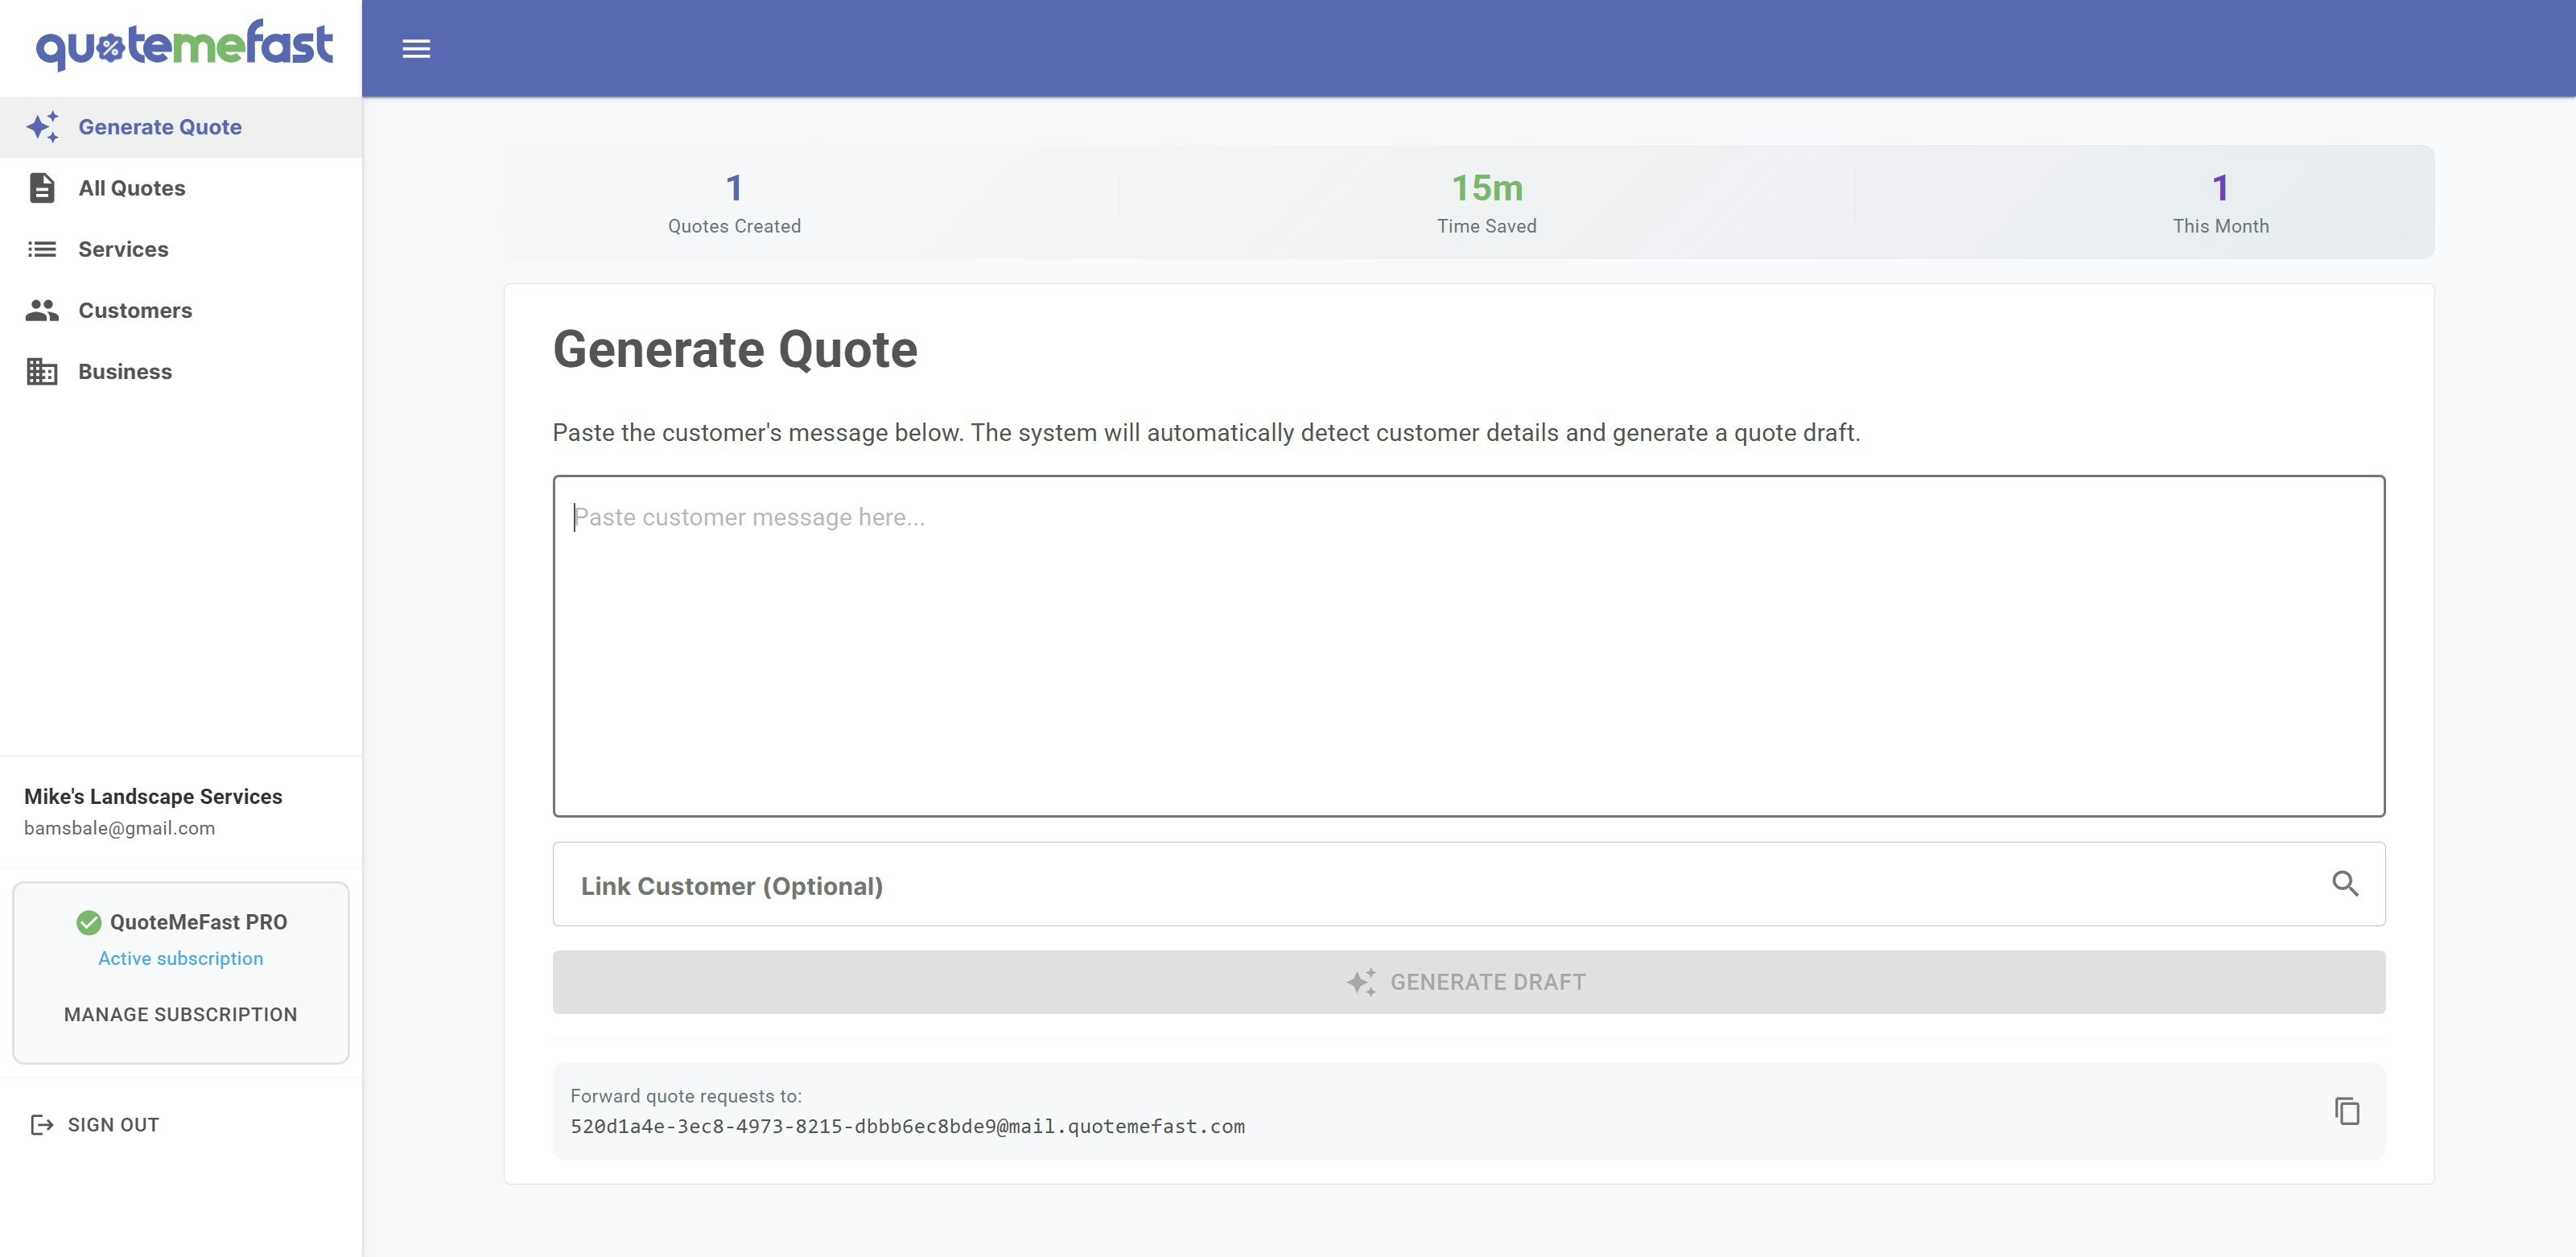Open Business settings page

pos(181,371)
